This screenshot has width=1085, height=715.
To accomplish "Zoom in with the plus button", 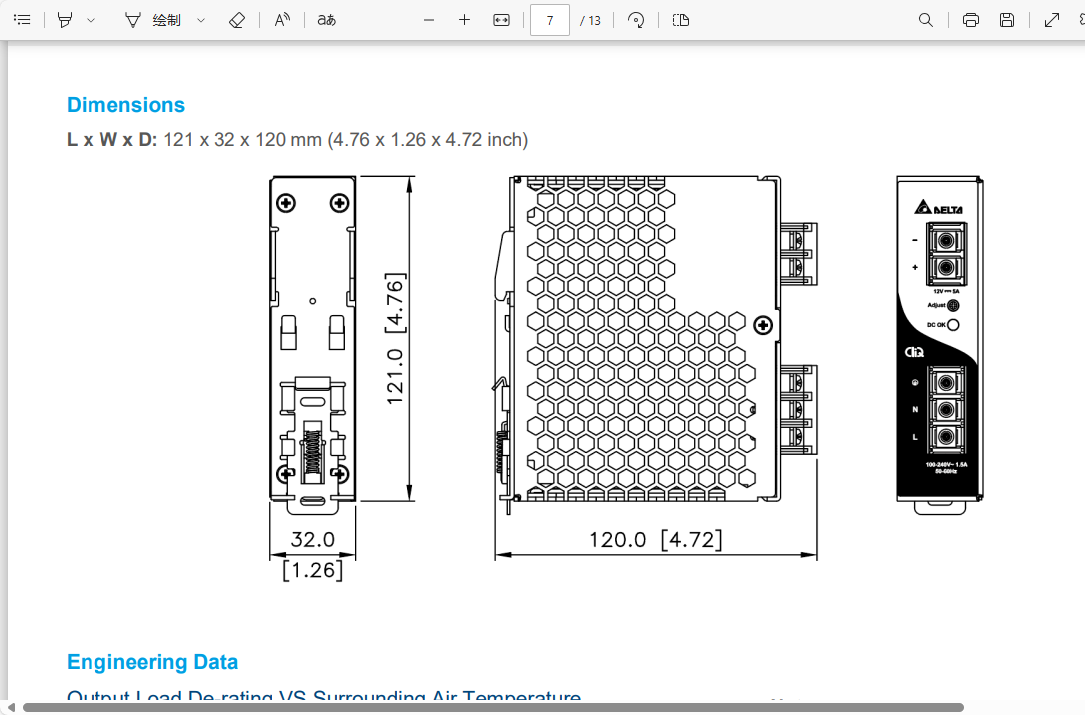I will pyautogui.click(x=464, y=20).
